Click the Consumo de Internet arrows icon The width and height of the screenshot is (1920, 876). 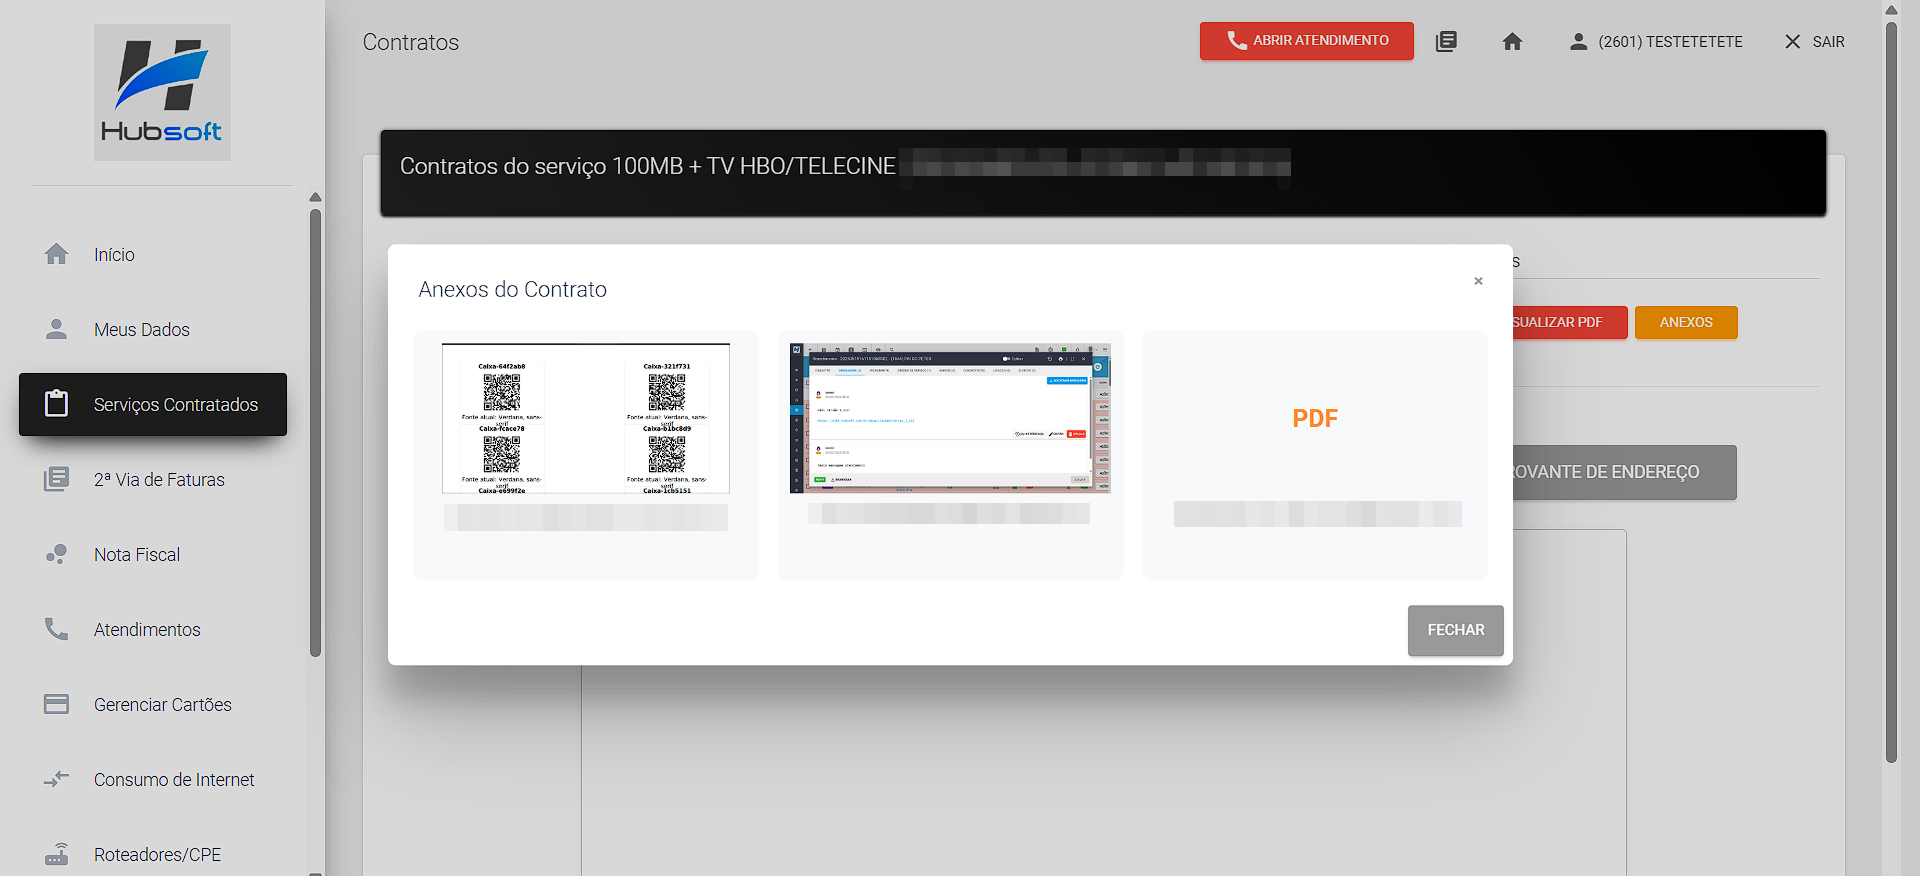click(x=57, y=779)
